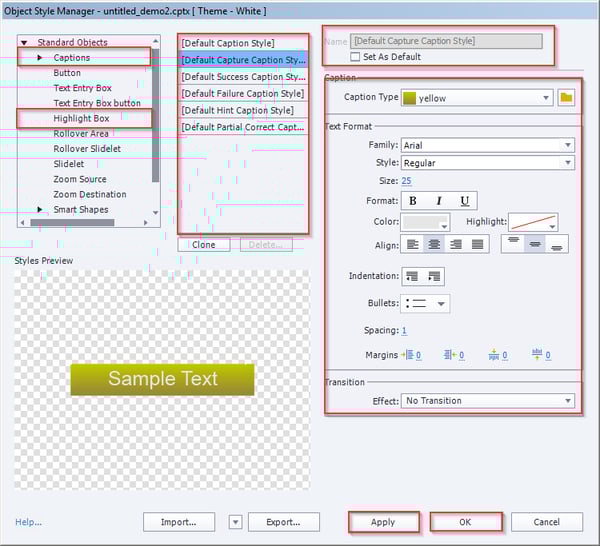Click the Sample Text preview caption
Image resolution: width=600 pixels, height=546 pixels.
tap(162, 379)
